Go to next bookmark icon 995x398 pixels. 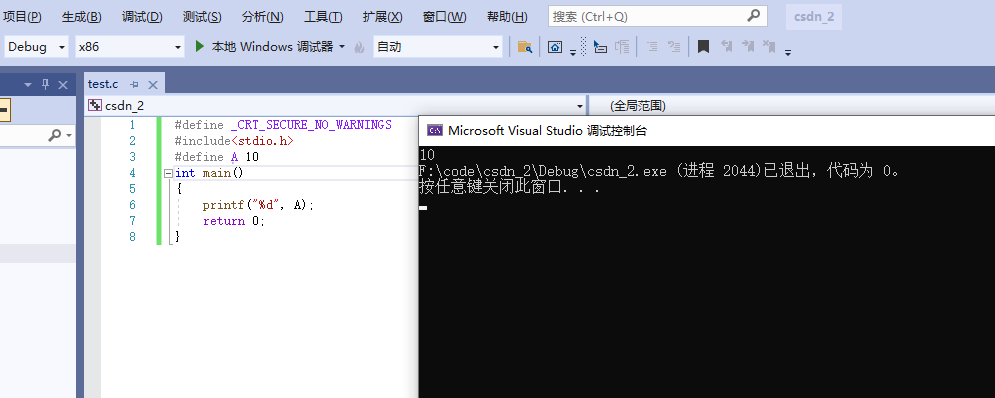(x=748, y=46)
